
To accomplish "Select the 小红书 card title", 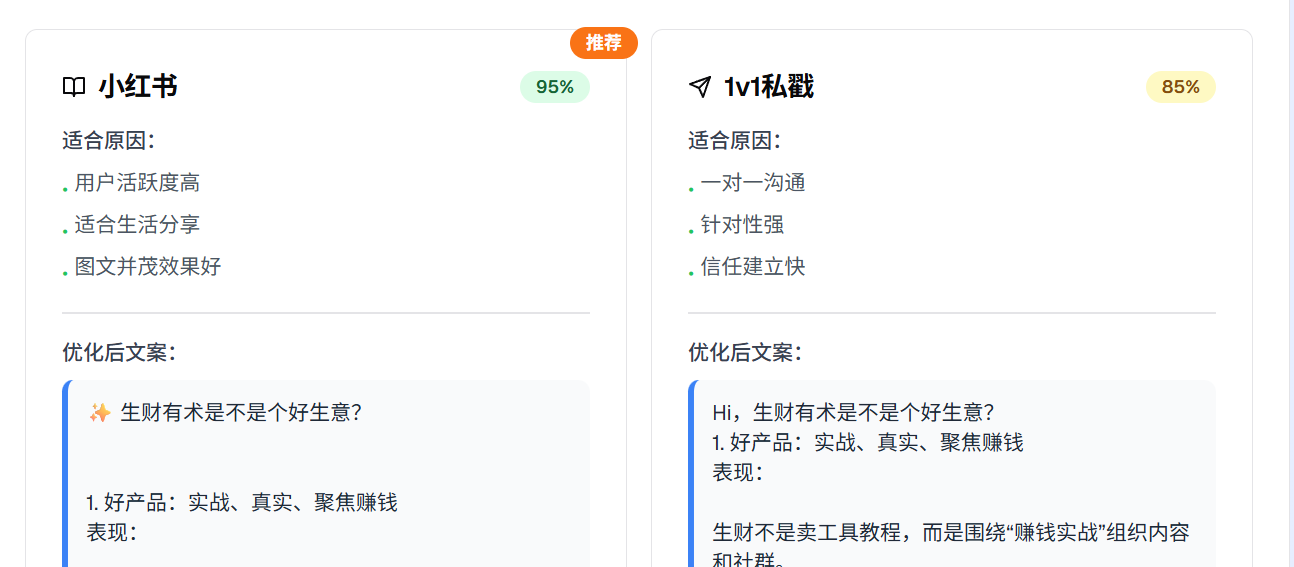I will click(138, 87).
